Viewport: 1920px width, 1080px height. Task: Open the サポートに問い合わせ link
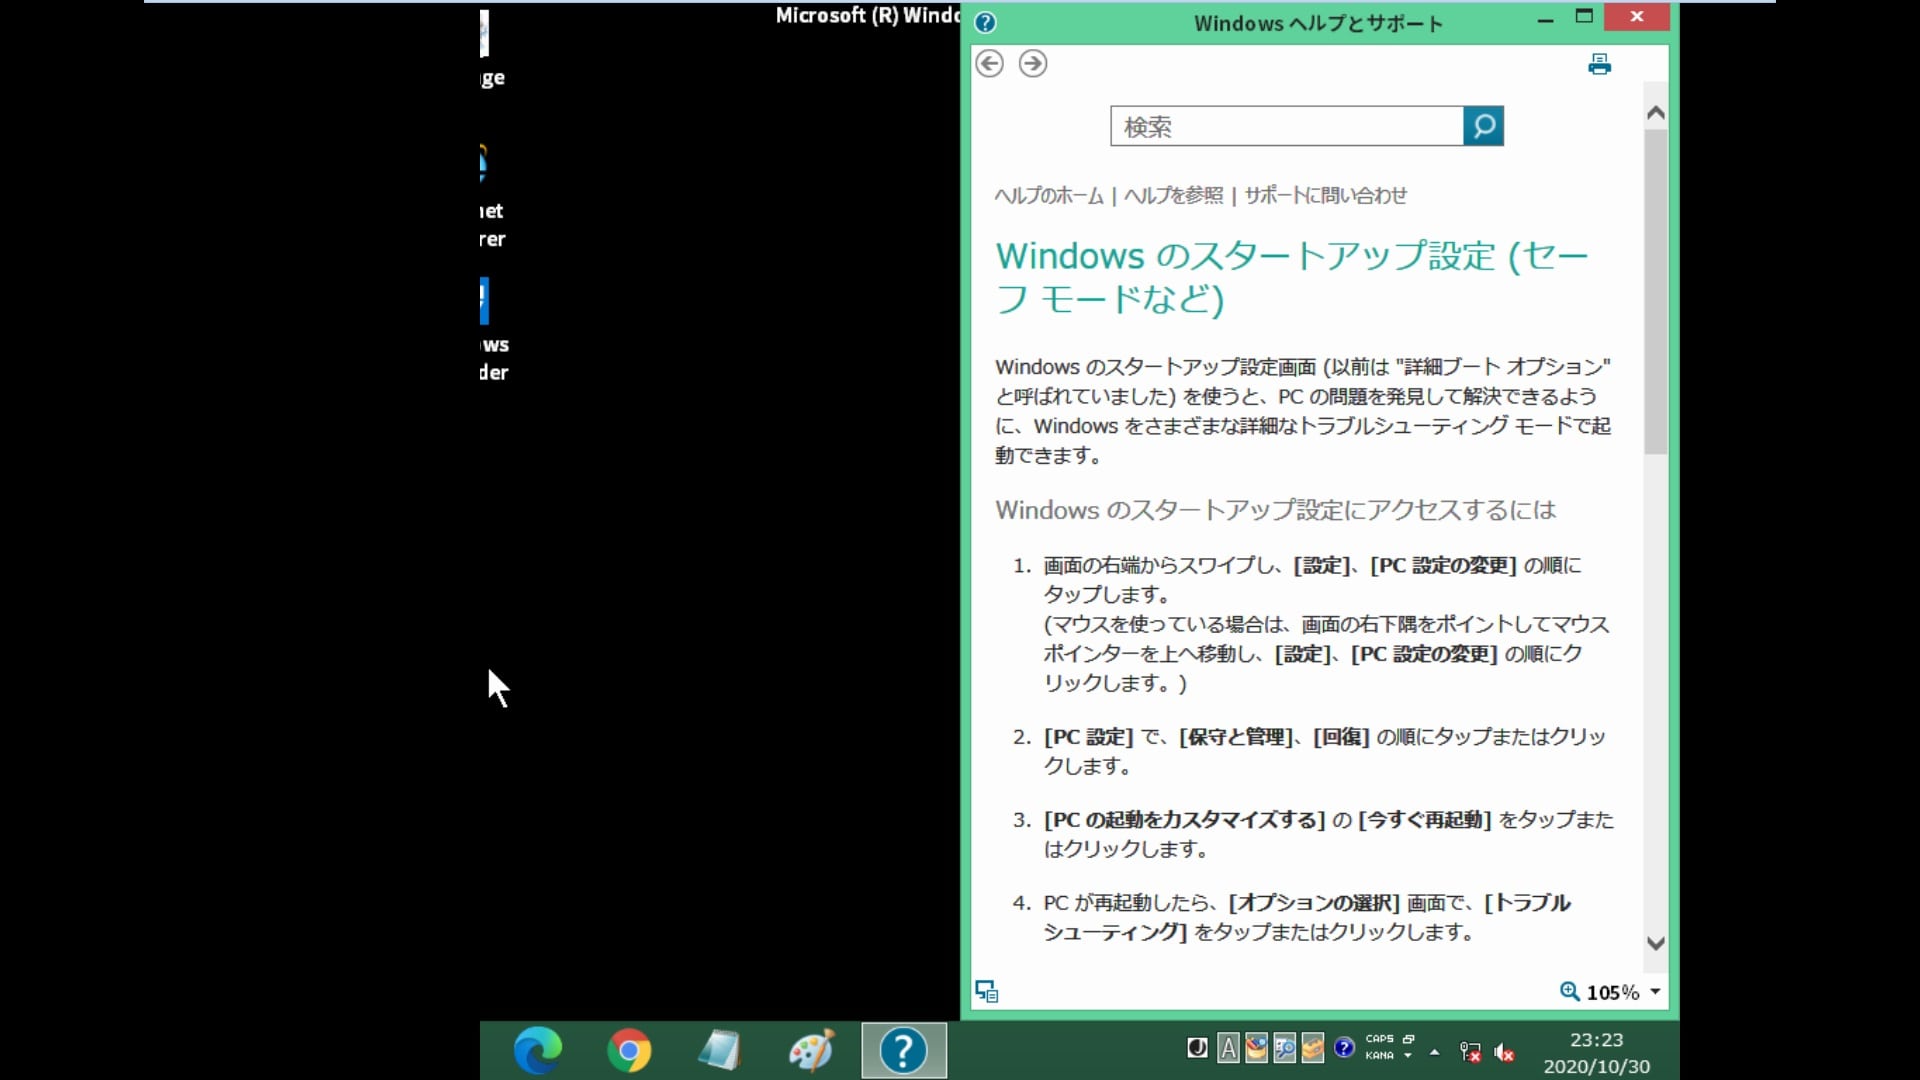1326,195
